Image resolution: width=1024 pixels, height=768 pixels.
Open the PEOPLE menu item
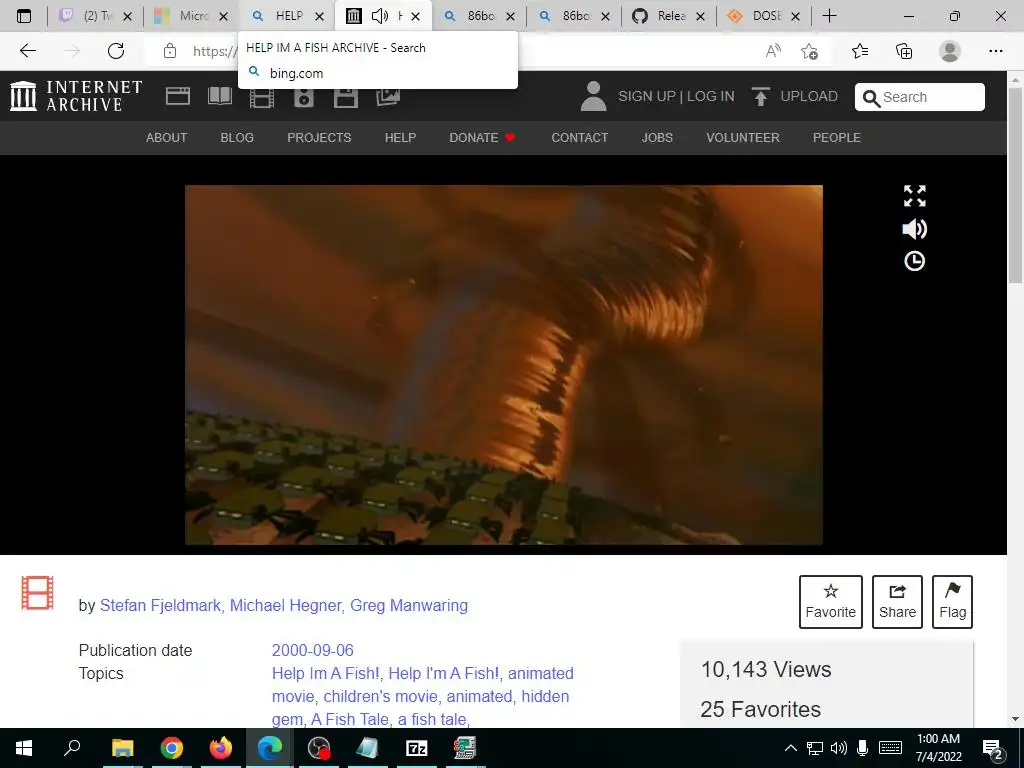click(837, 138)
